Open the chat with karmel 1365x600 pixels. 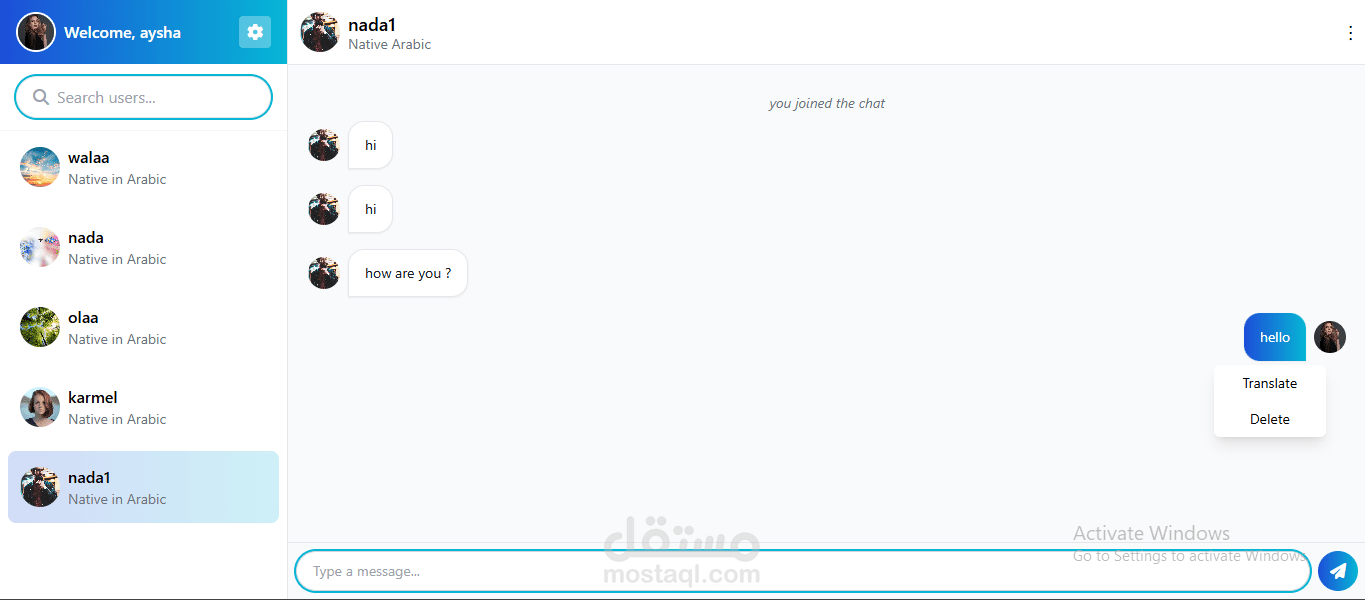[x=143, y=407]
